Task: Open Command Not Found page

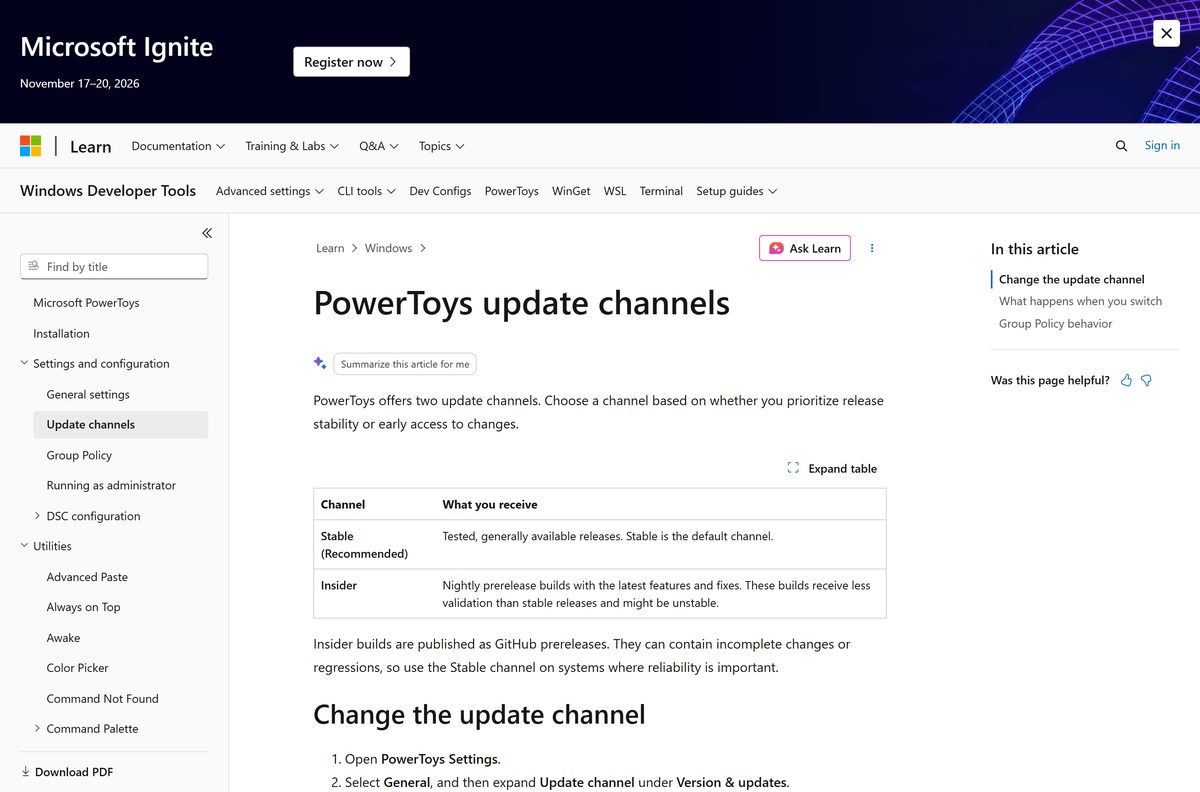Action: 102,699
